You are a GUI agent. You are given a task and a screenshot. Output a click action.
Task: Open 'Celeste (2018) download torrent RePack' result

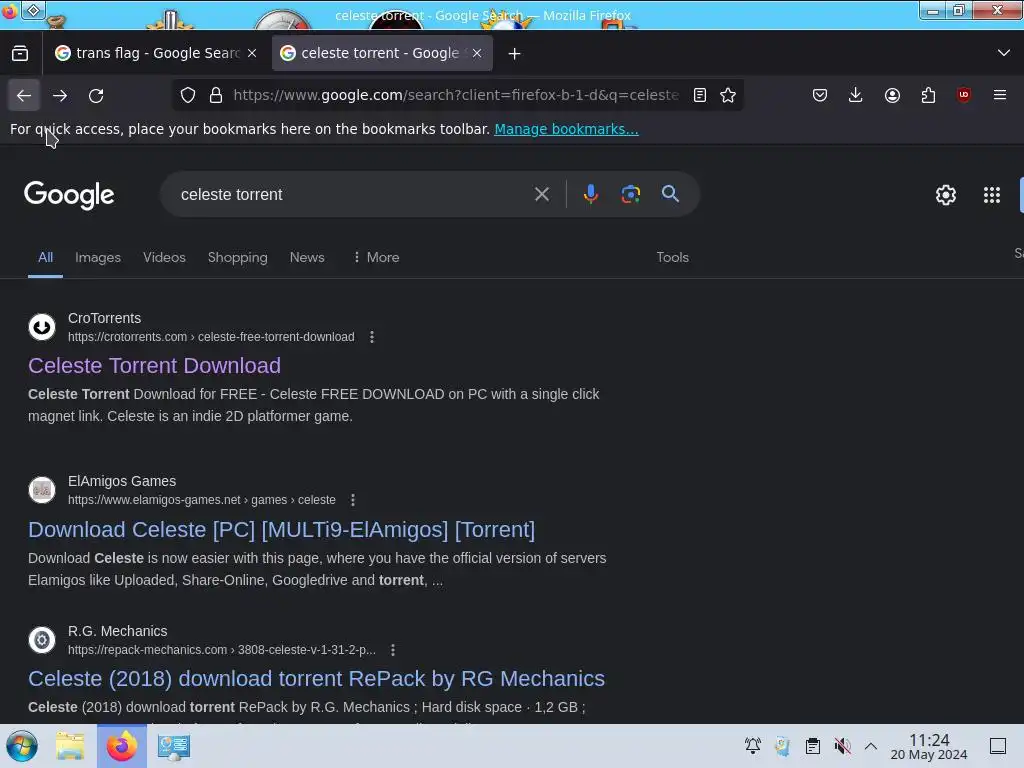click(x=316, y=679)
